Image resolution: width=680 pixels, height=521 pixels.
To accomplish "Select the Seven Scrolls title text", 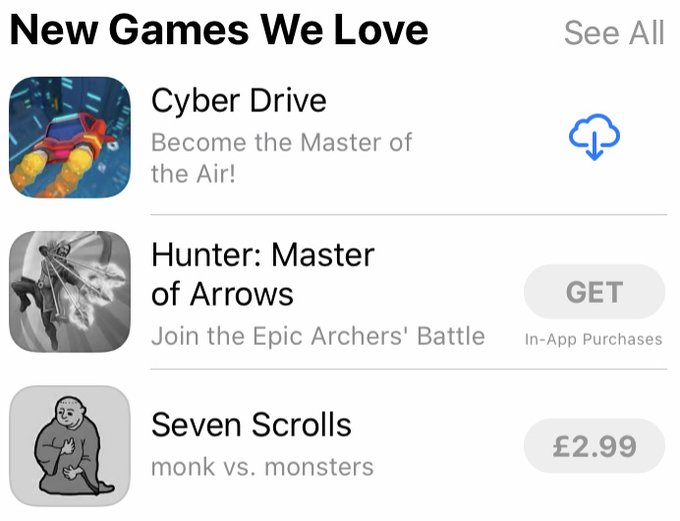I will (x=251, y=424).
